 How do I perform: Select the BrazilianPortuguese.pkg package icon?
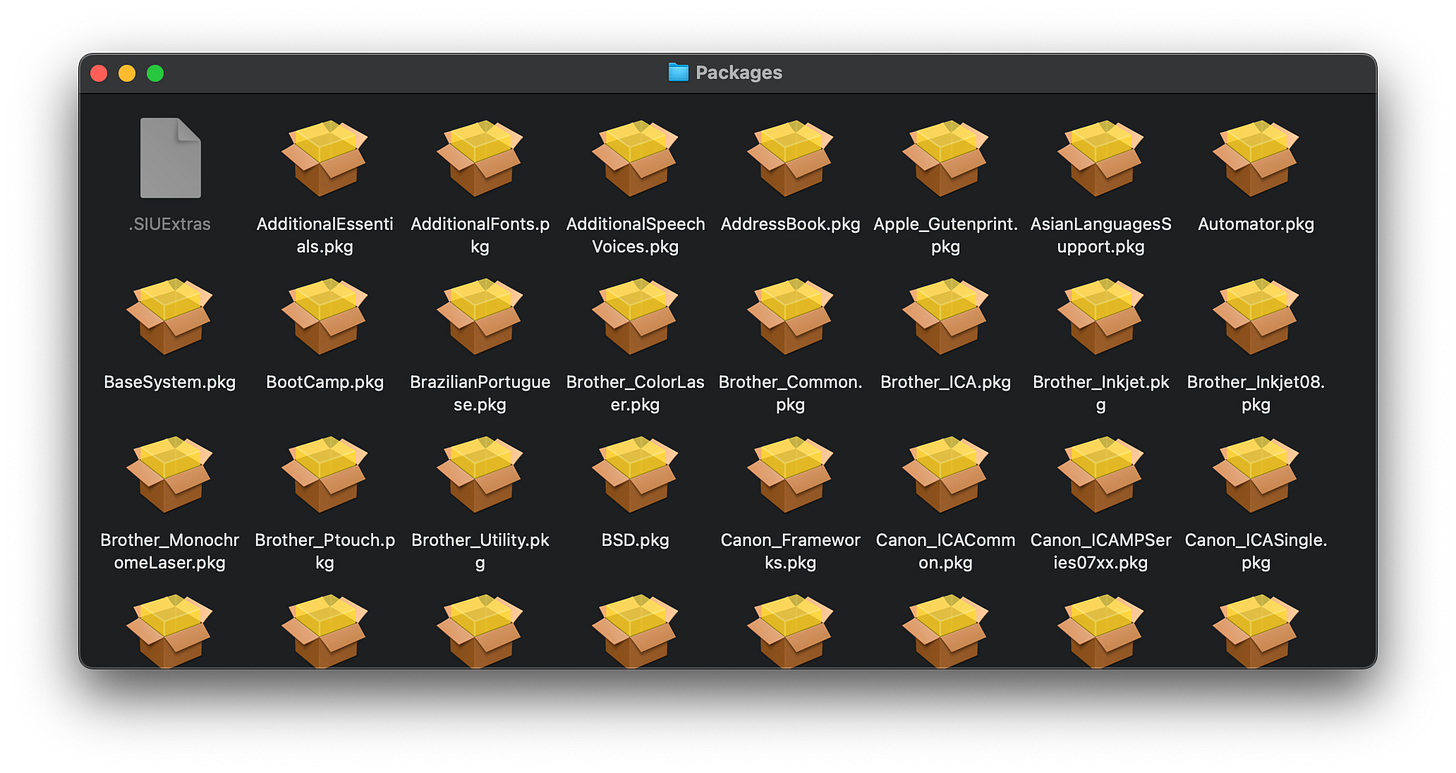pyautogui.click(x=480, y=316)
